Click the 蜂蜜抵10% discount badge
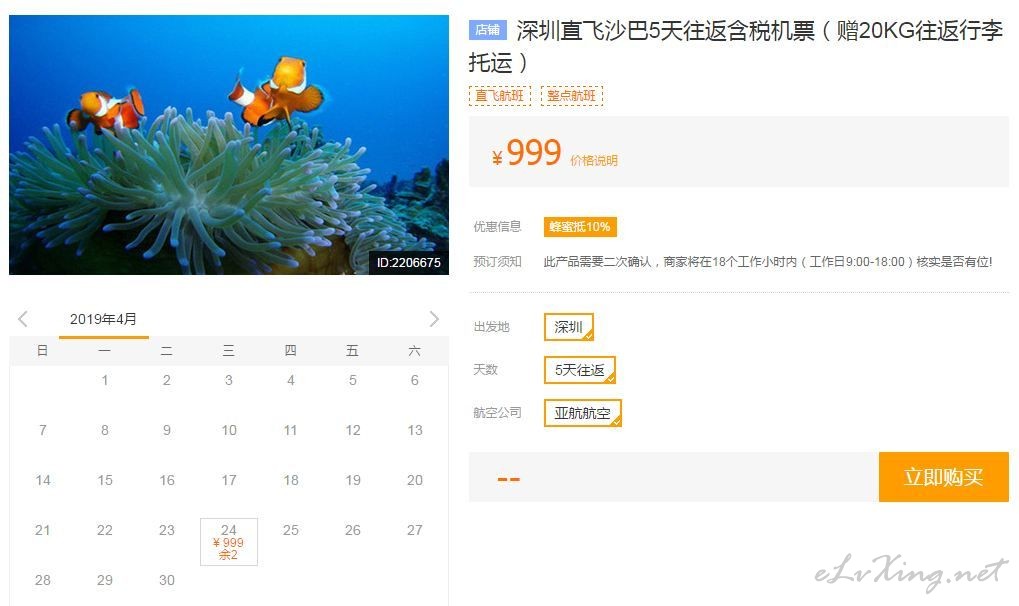This screenshot has height=606, width=1019. pyautogui.click(x=580, y=227)
